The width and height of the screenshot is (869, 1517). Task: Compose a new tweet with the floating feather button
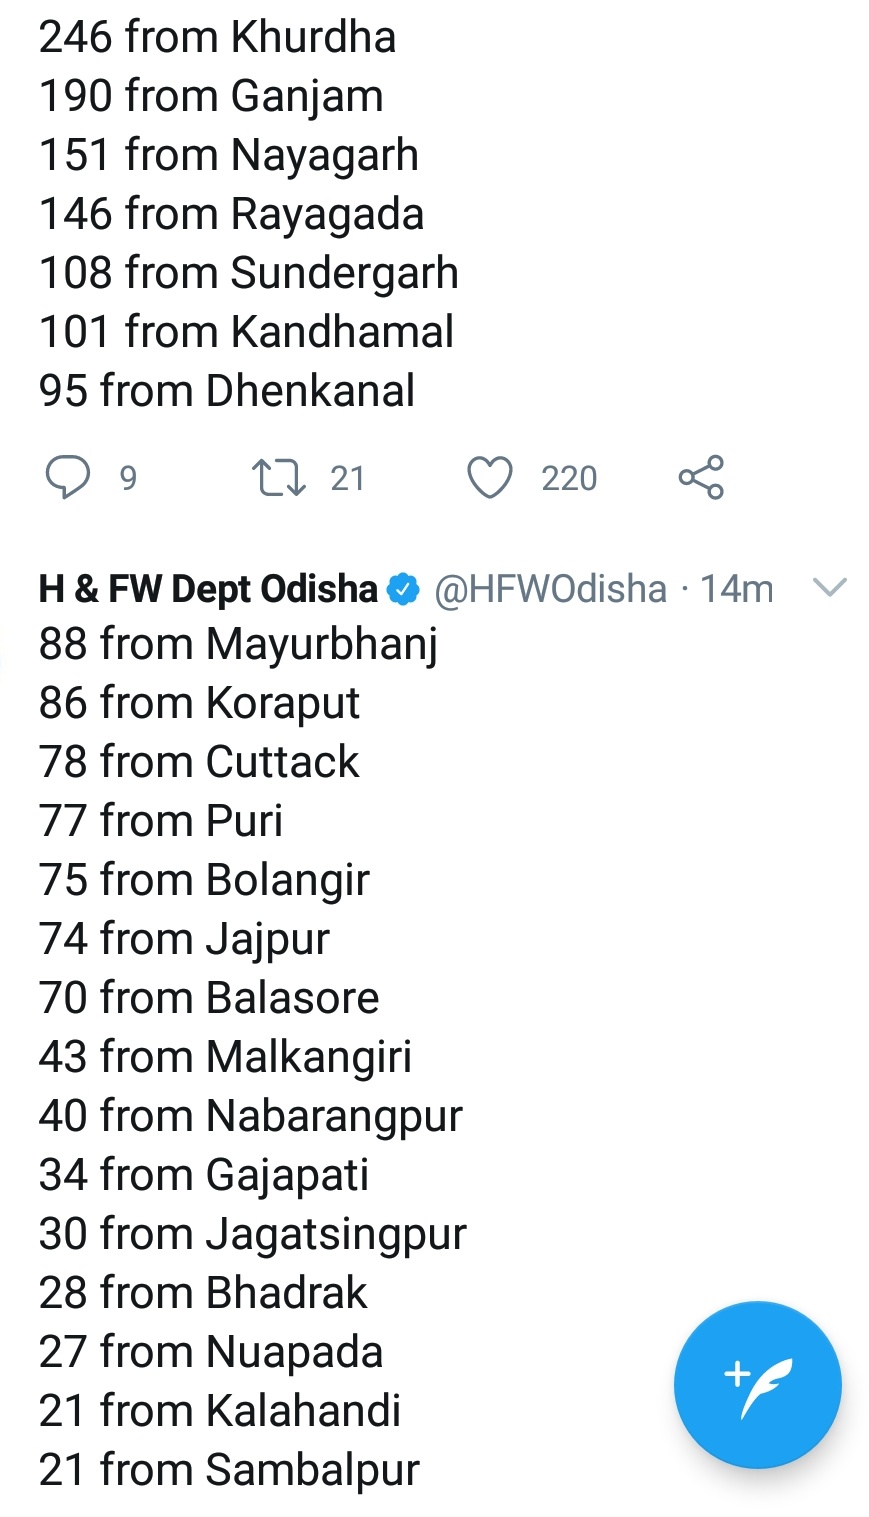click(757, 1385)
